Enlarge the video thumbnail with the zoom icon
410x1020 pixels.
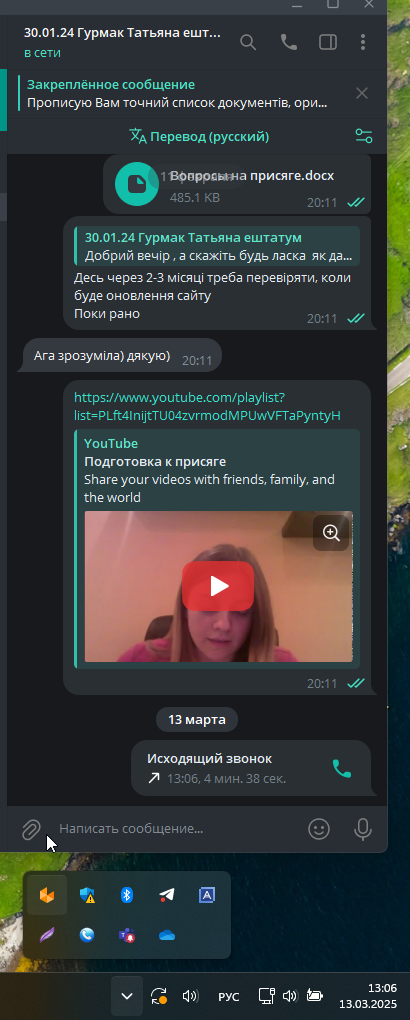click(331, 533)
